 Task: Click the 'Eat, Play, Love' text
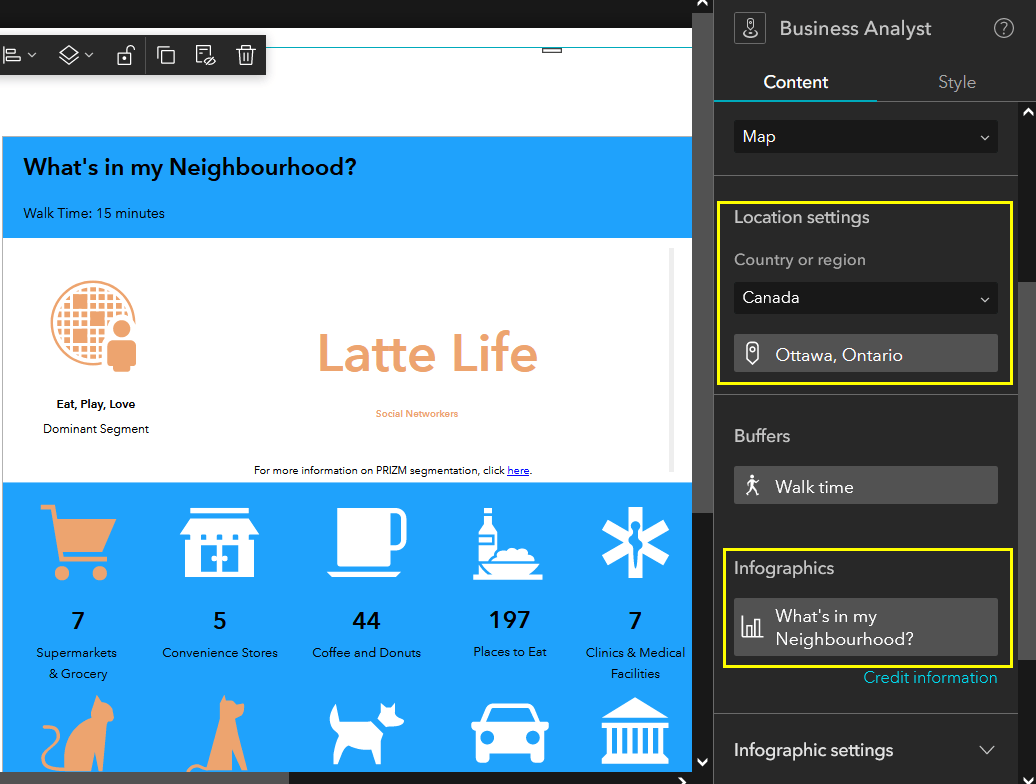point(96,404)
